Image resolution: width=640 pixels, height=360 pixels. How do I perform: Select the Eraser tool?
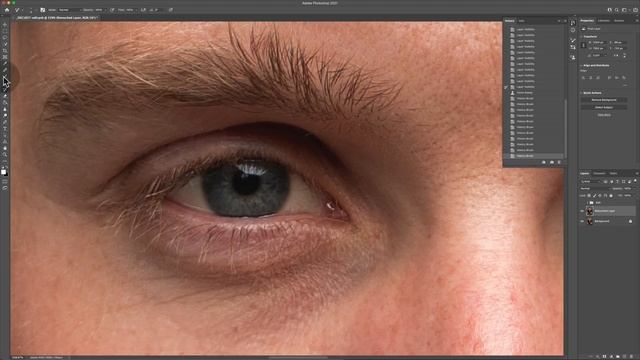(x=5, y=96)
